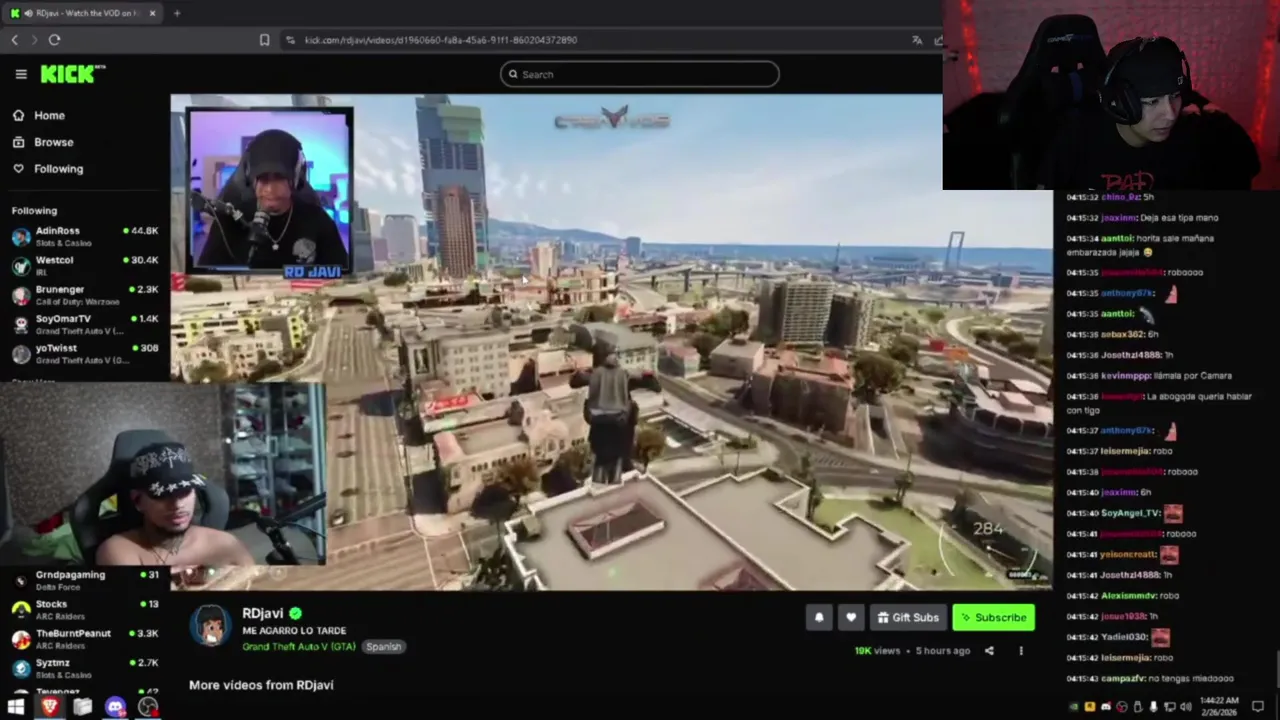
Task: Close the RDjavi VOD browser tab
Action: tap(152, 13)
